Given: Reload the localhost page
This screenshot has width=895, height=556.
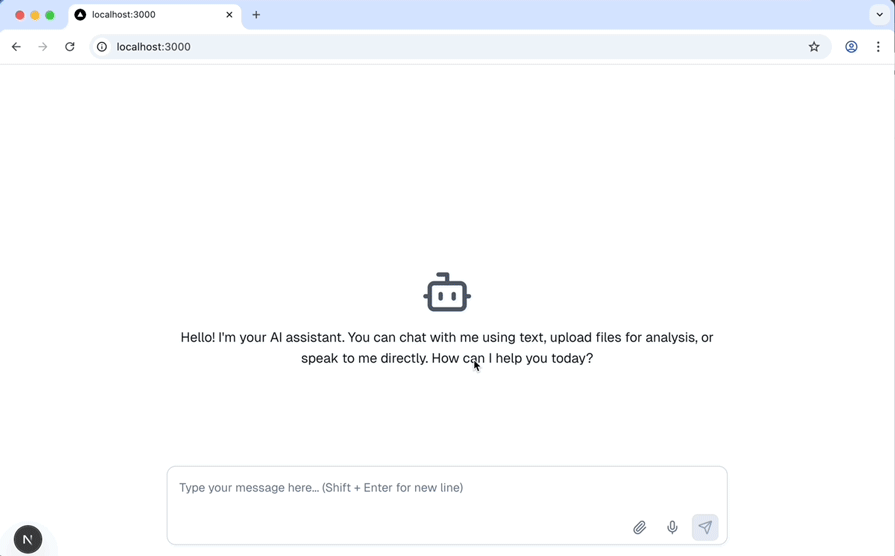Looking at the screenshot, I should click(x=70, y=47).
